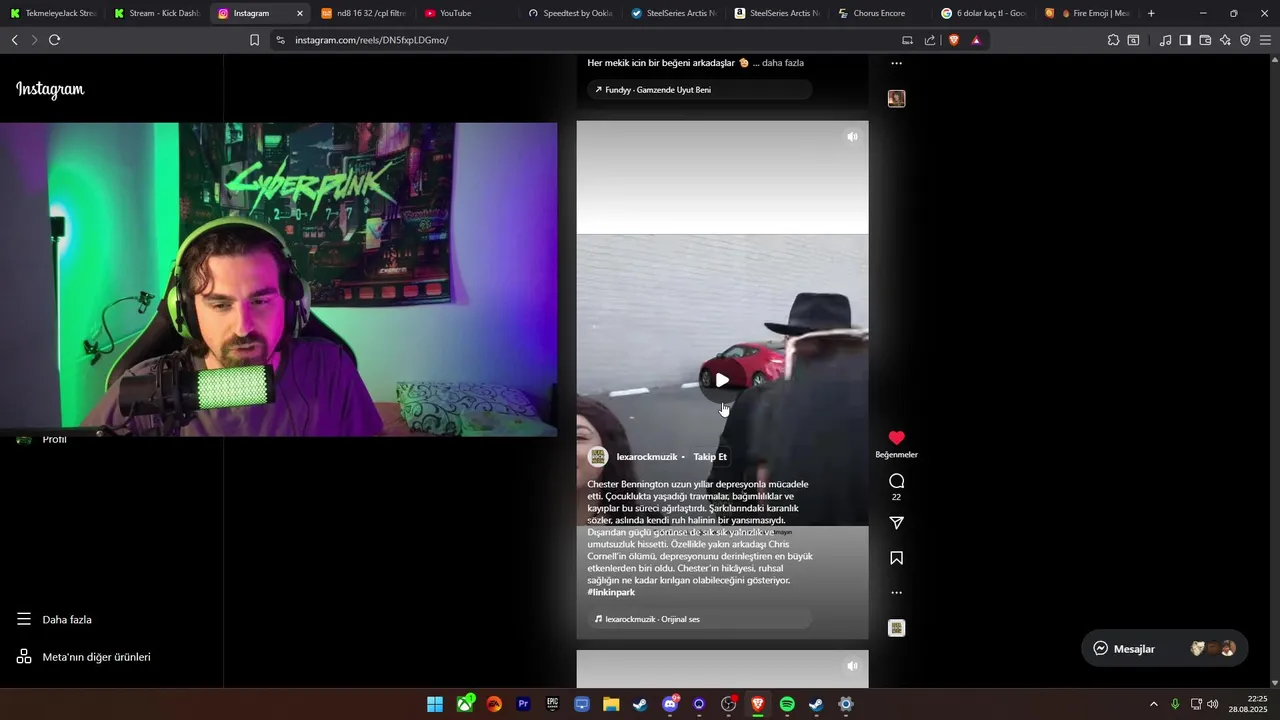Mute the lexarockmuzik reel audio
This screenshot has width=1280, height=720.
852,137
